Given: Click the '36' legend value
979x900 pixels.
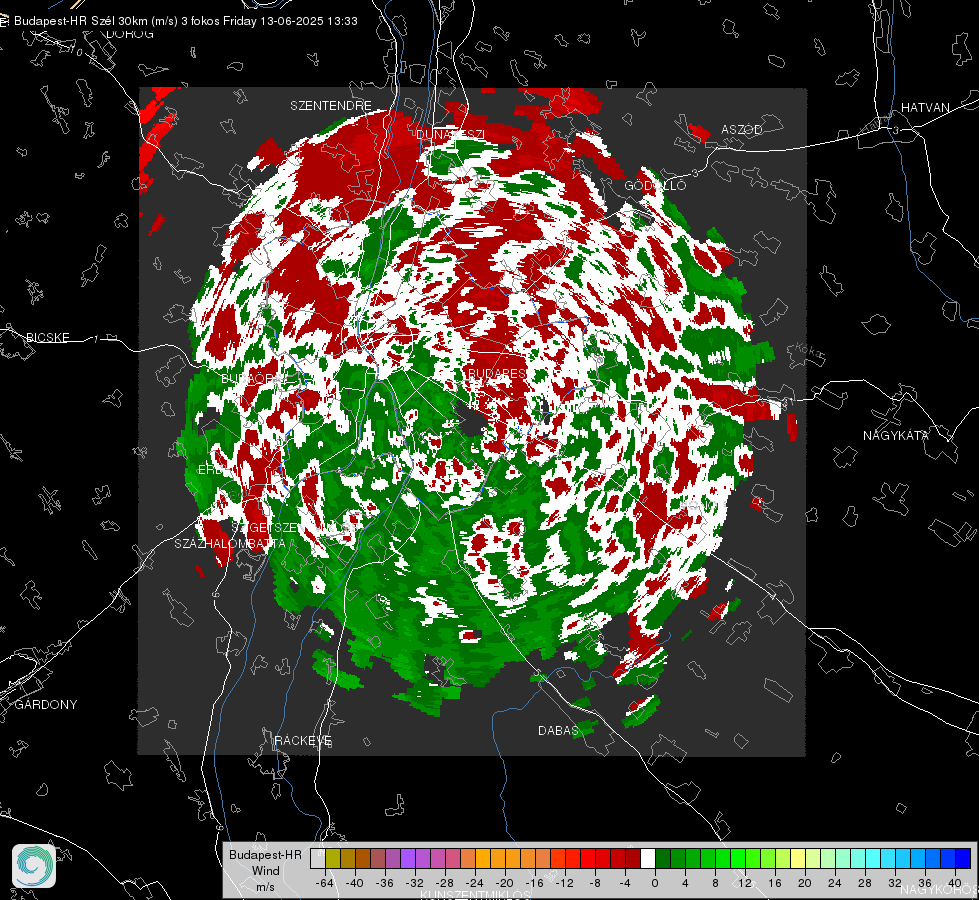Looking at the screenshot, I should click(925, 883).
